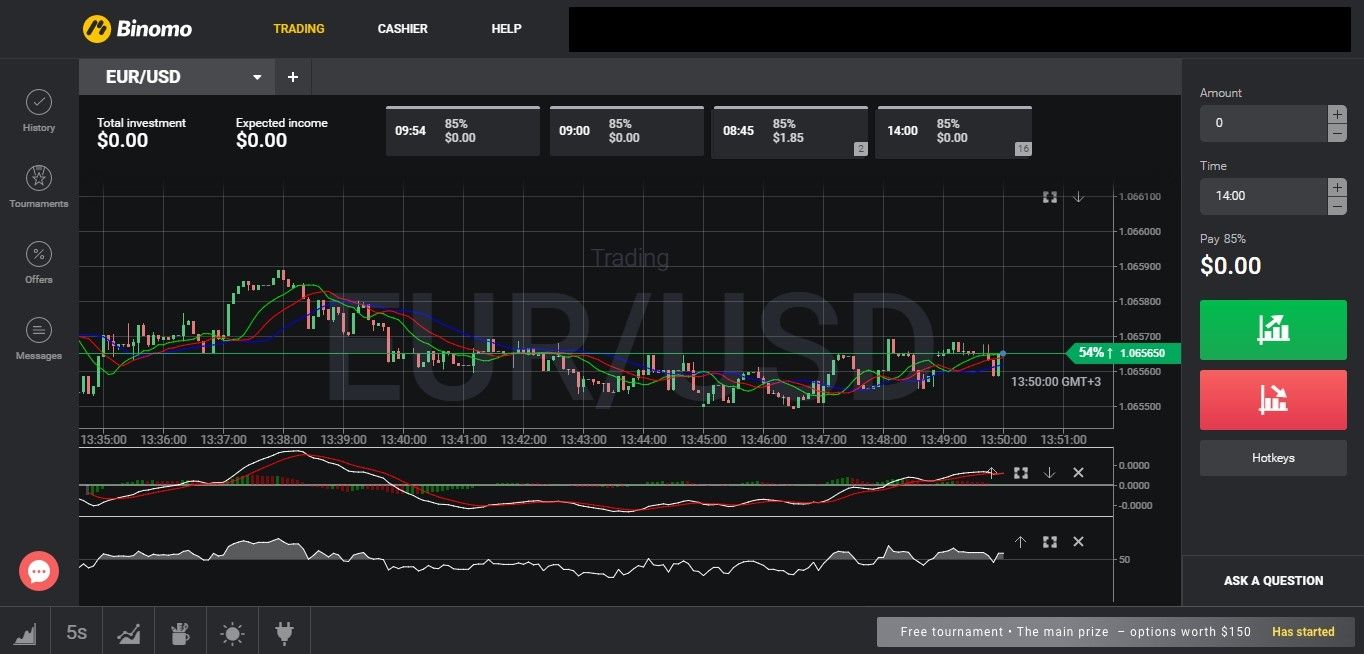
Task: Open the Messages section
Action: 39,339
